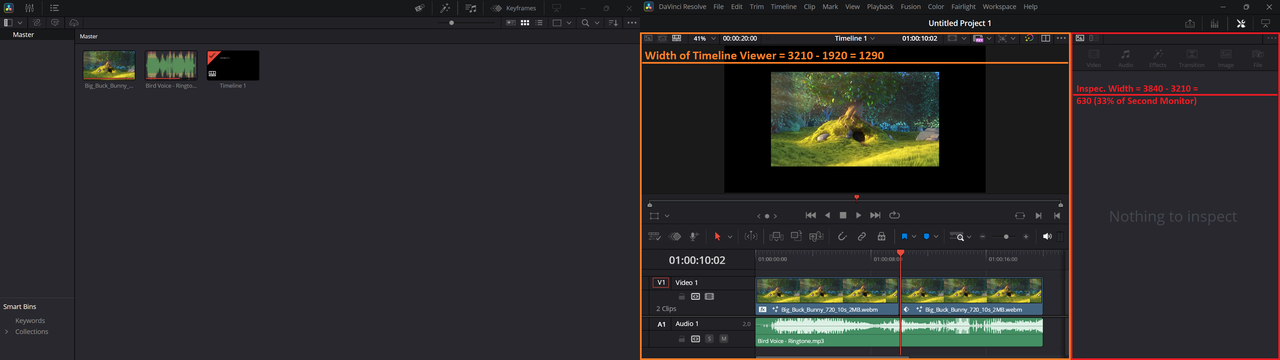
Task: Toggle the dual viewer split icon
Action: click(1046, 38)
